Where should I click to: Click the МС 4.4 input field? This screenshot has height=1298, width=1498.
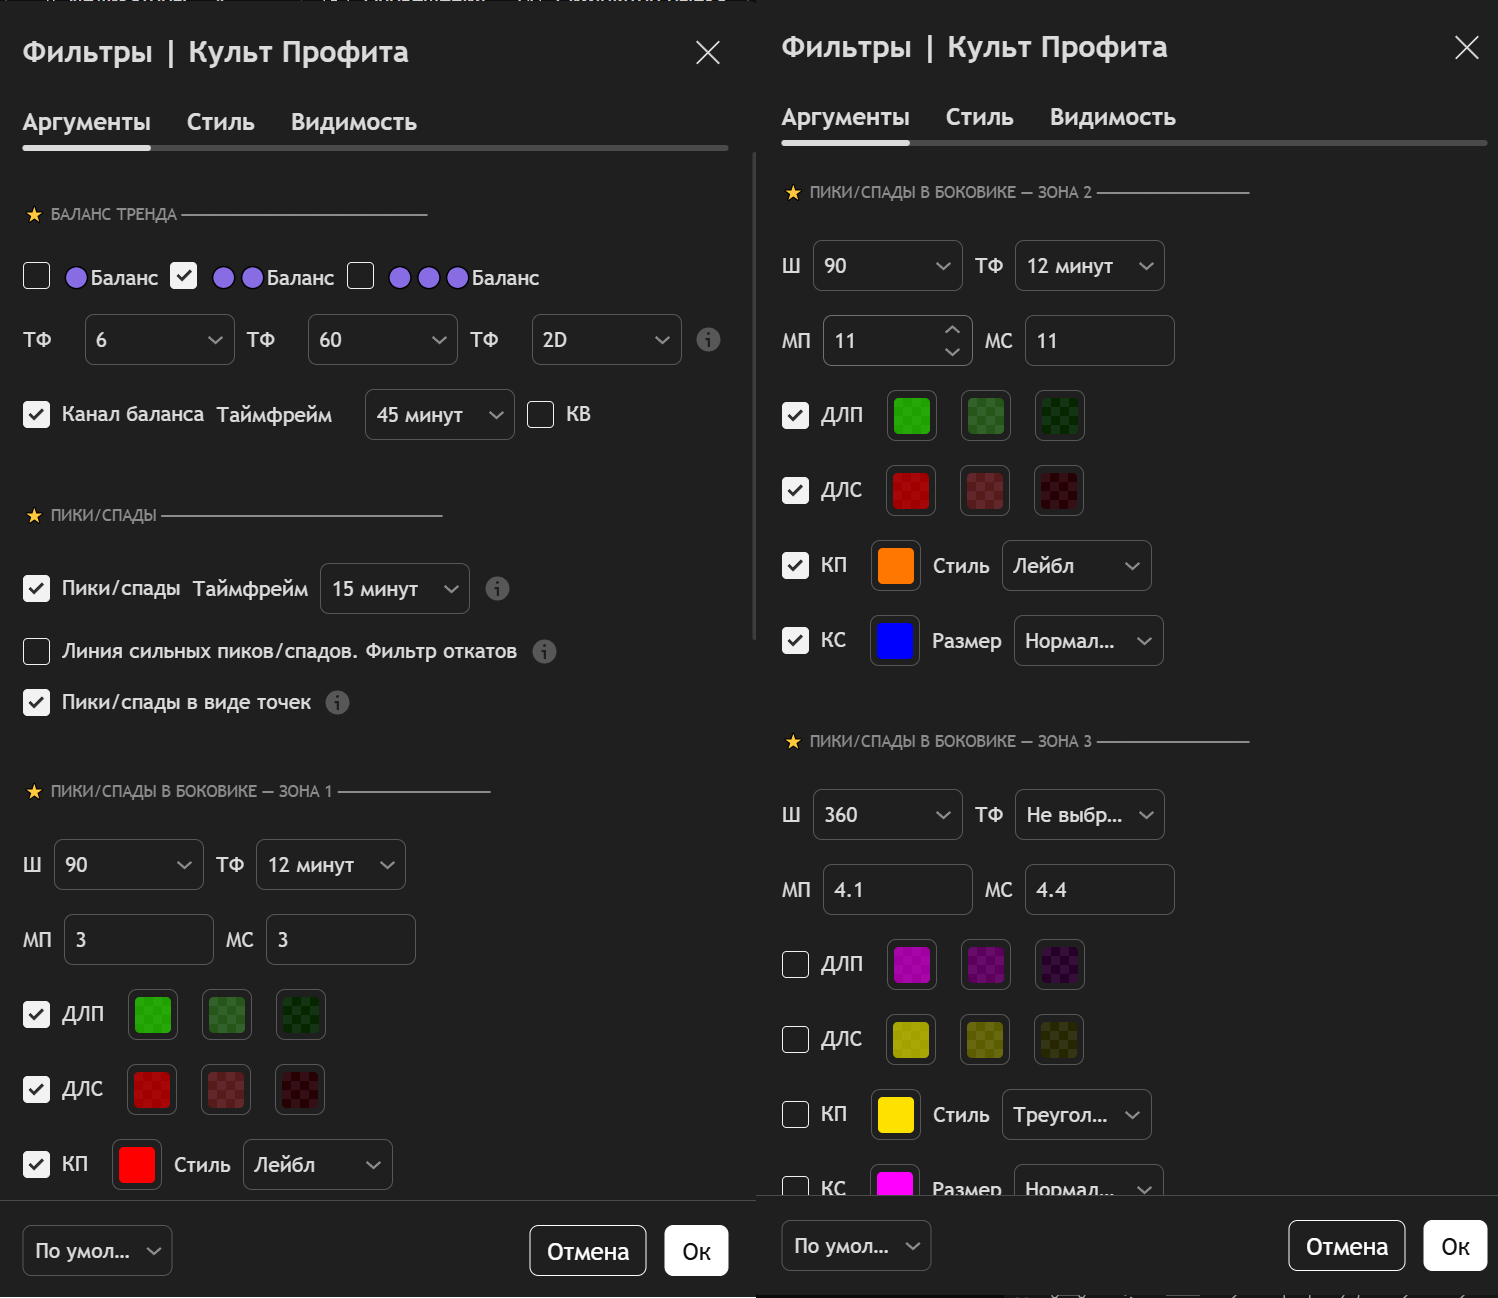(1098, 890)
